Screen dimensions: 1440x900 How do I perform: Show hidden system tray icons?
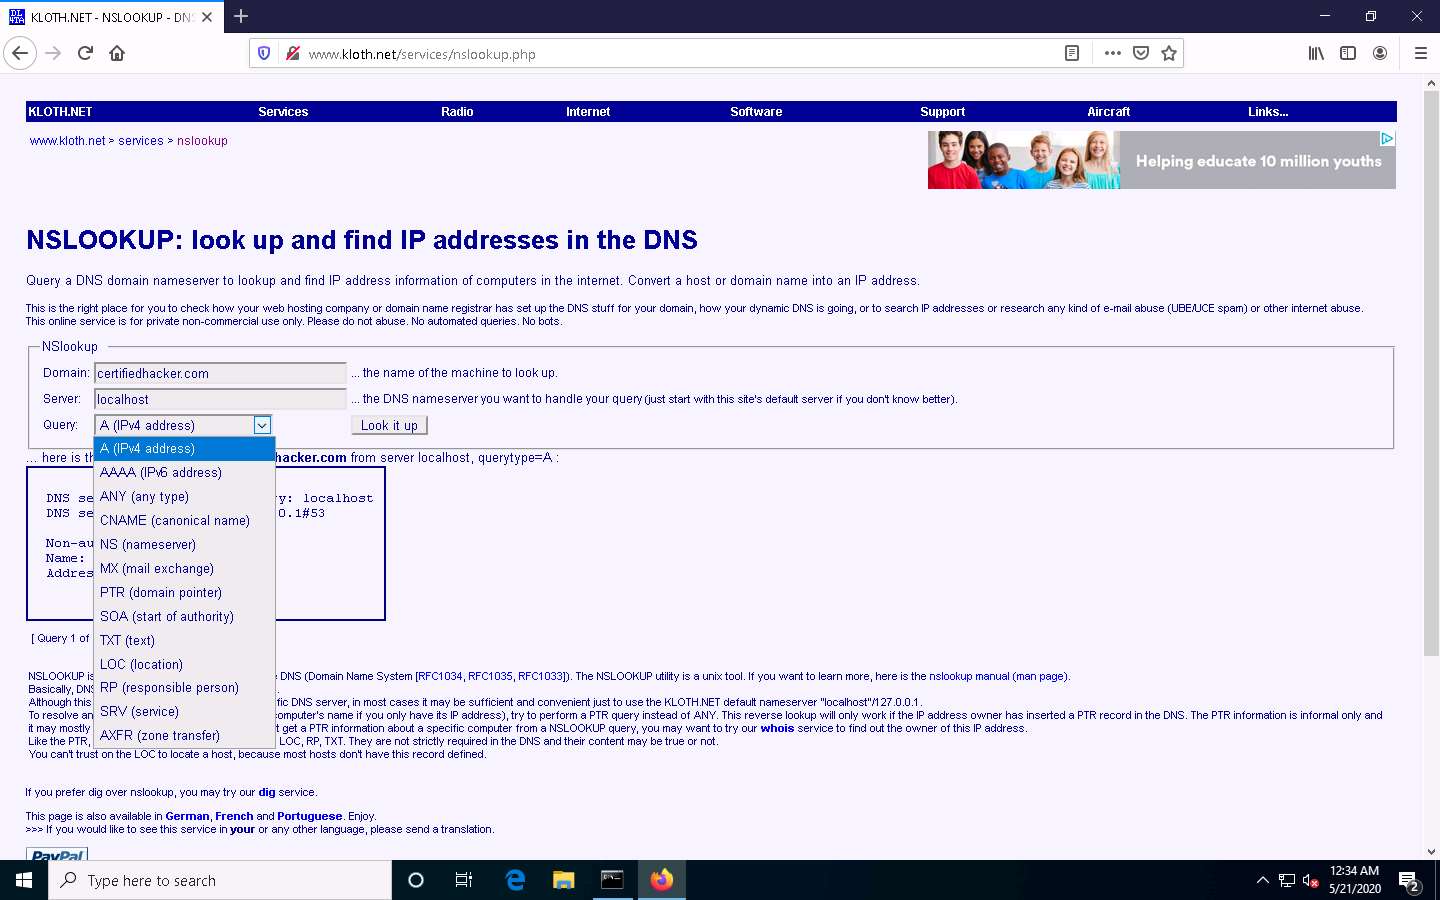(x=1262, y=880)
